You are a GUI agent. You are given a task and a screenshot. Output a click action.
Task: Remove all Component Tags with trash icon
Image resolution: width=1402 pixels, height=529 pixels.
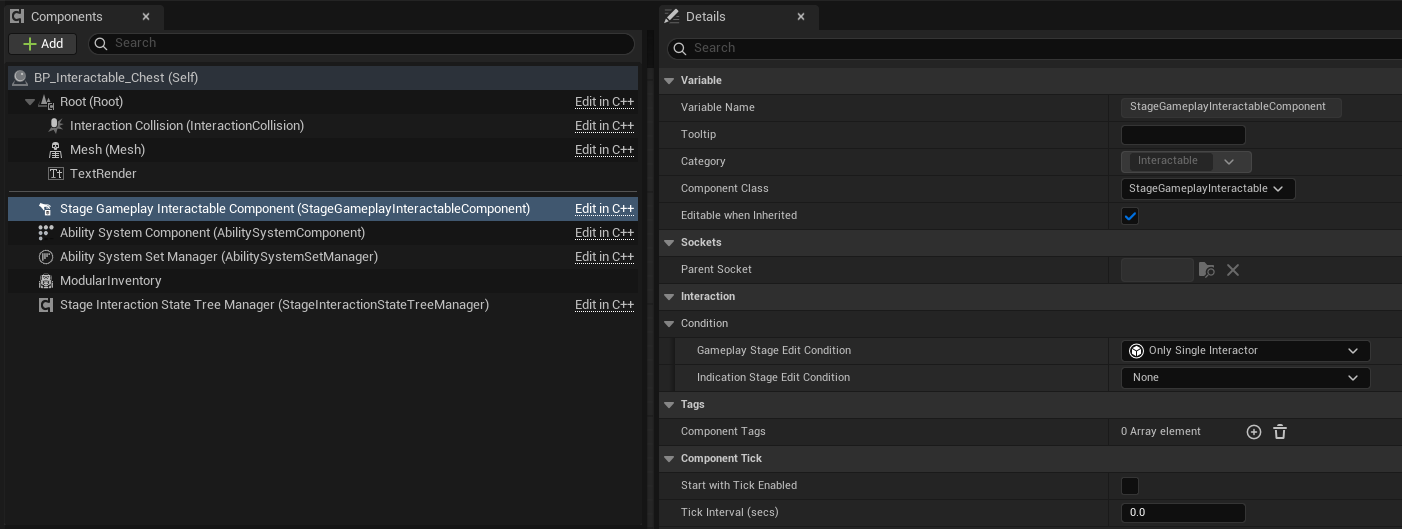tap(1280, 432)
